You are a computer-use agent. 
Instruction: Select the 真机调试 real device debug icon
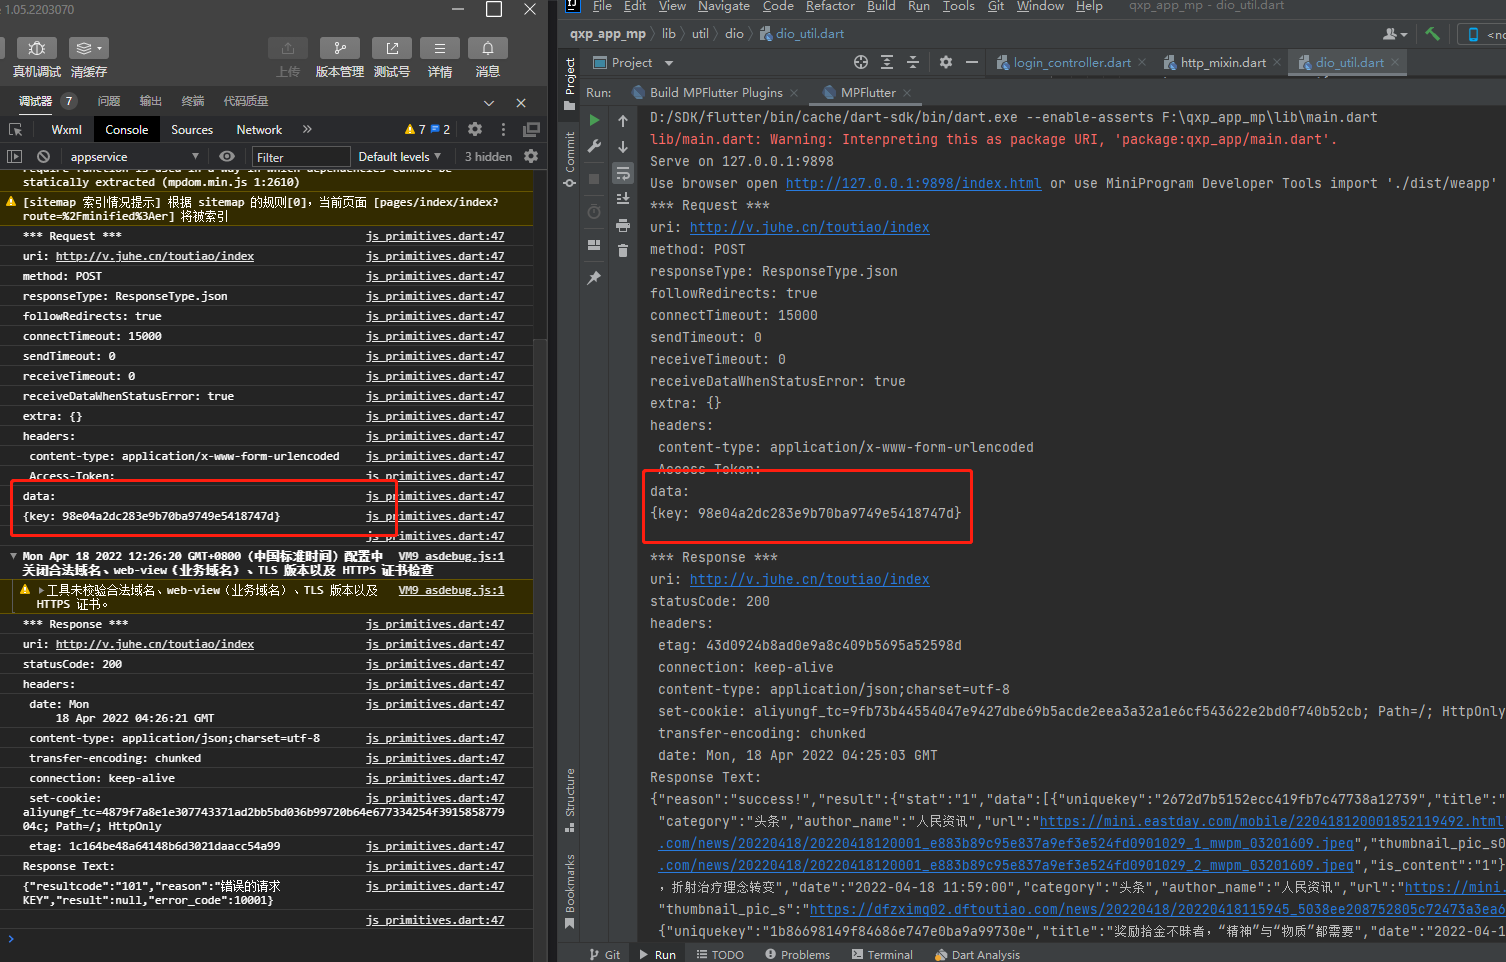(36, 48)
